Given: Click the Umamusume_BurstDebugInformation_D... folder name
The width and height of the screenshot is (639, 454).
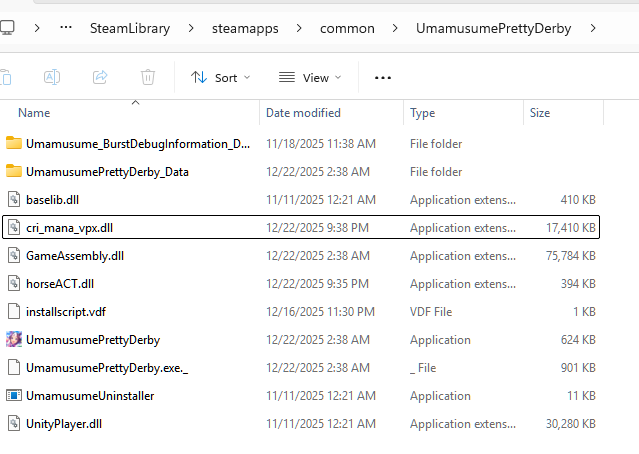Looking at the screenshot, I should point(138,144).
